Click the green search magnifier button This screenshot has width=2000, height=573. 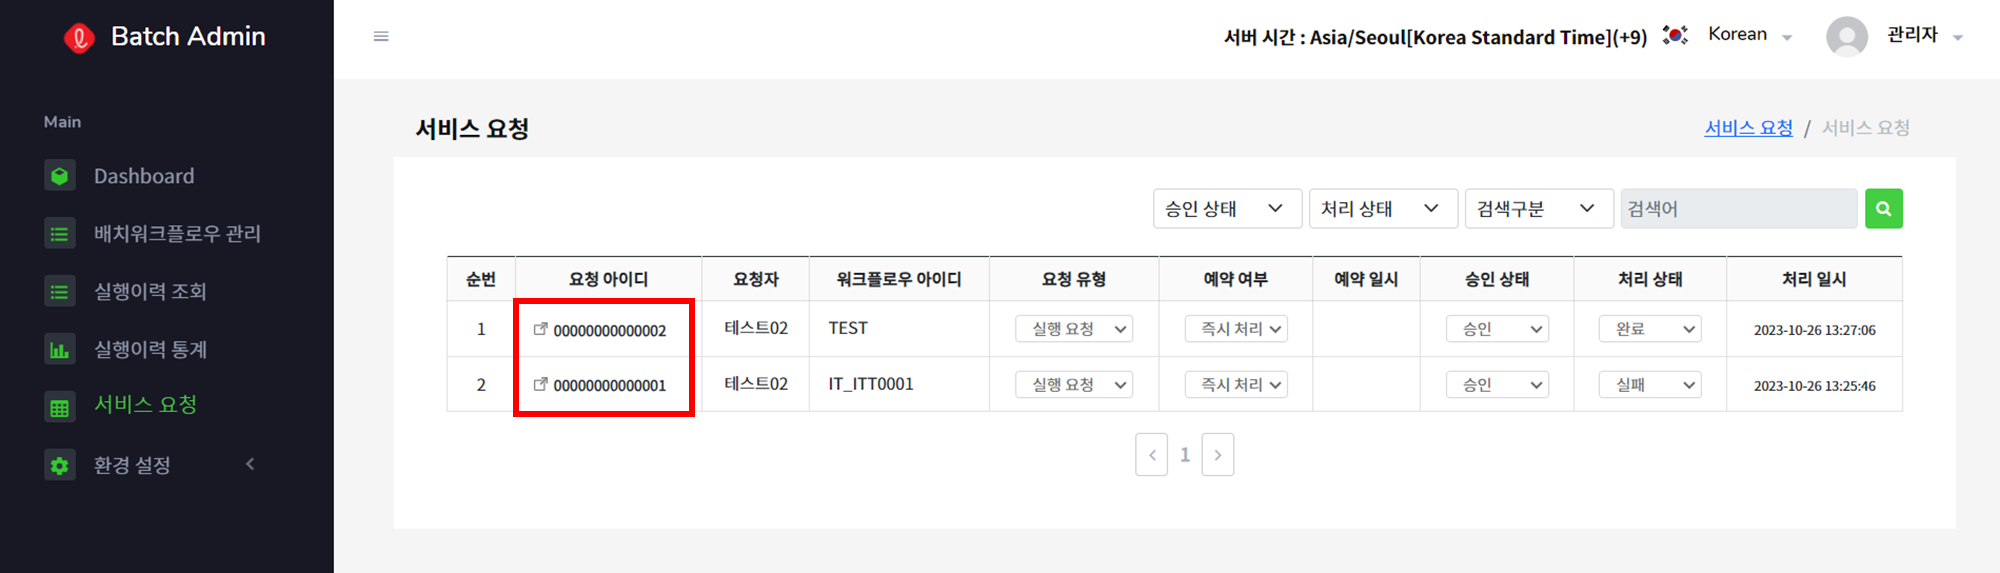click(x=1883, y=208)
